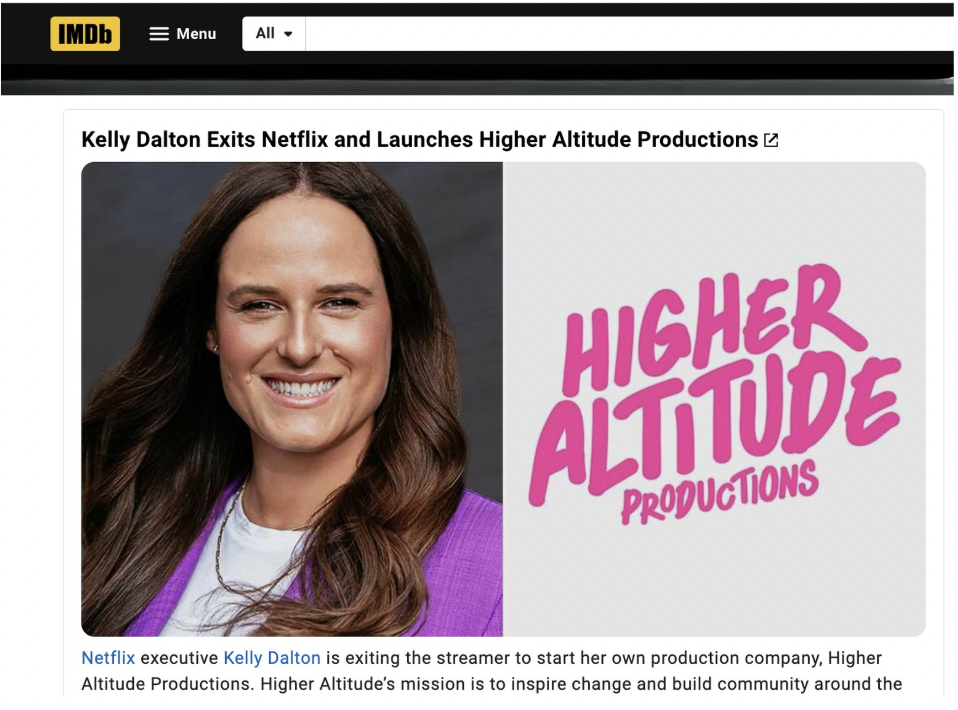Follow the Netflix link in article text
This screenshot has width=958, height=710.
click(108, 658)
